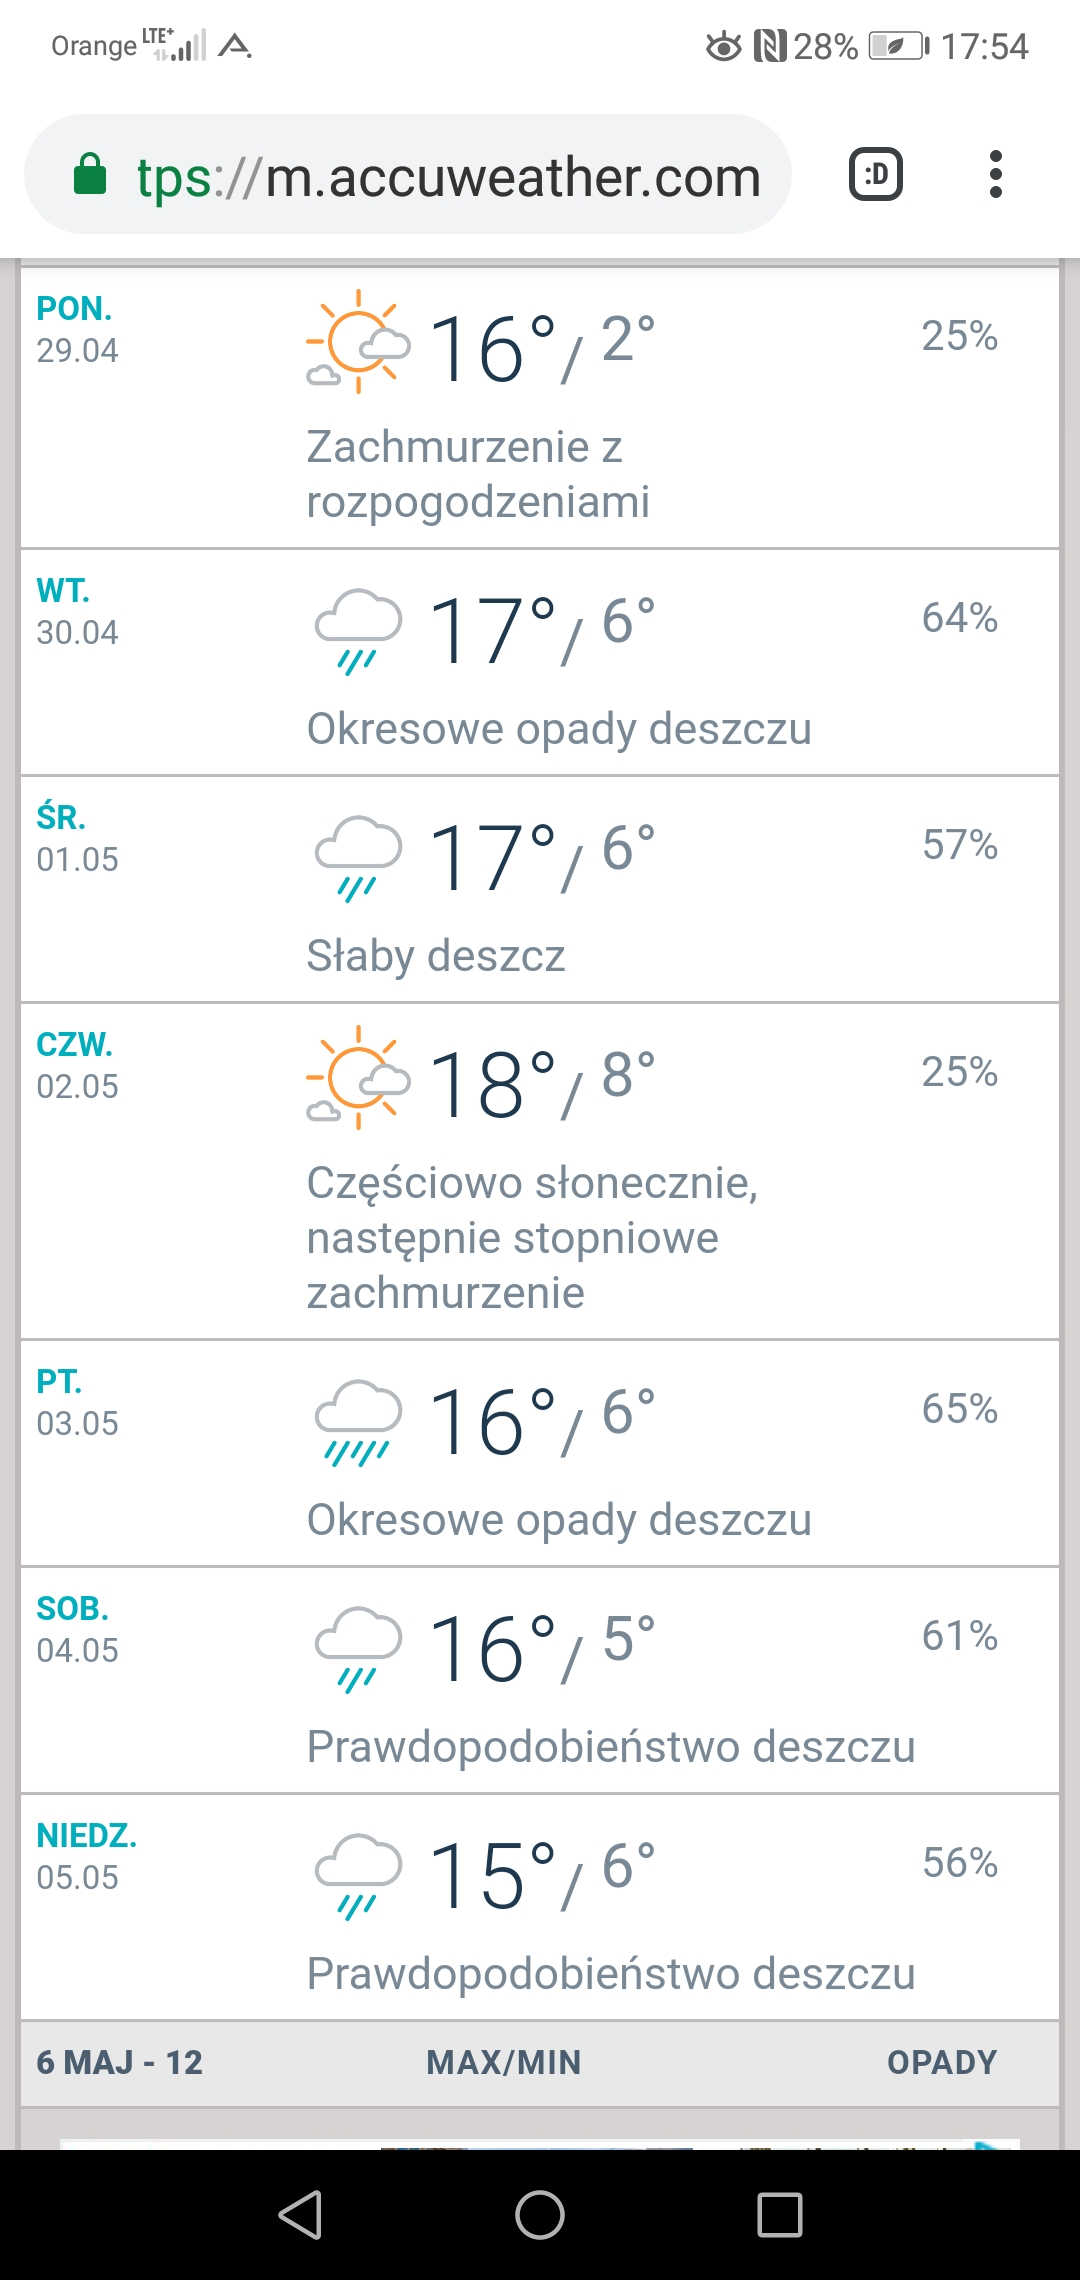Tap the '6 MAJ - 12' week header
This screenshot has width=1080, height=2280.
[120, 2062]
